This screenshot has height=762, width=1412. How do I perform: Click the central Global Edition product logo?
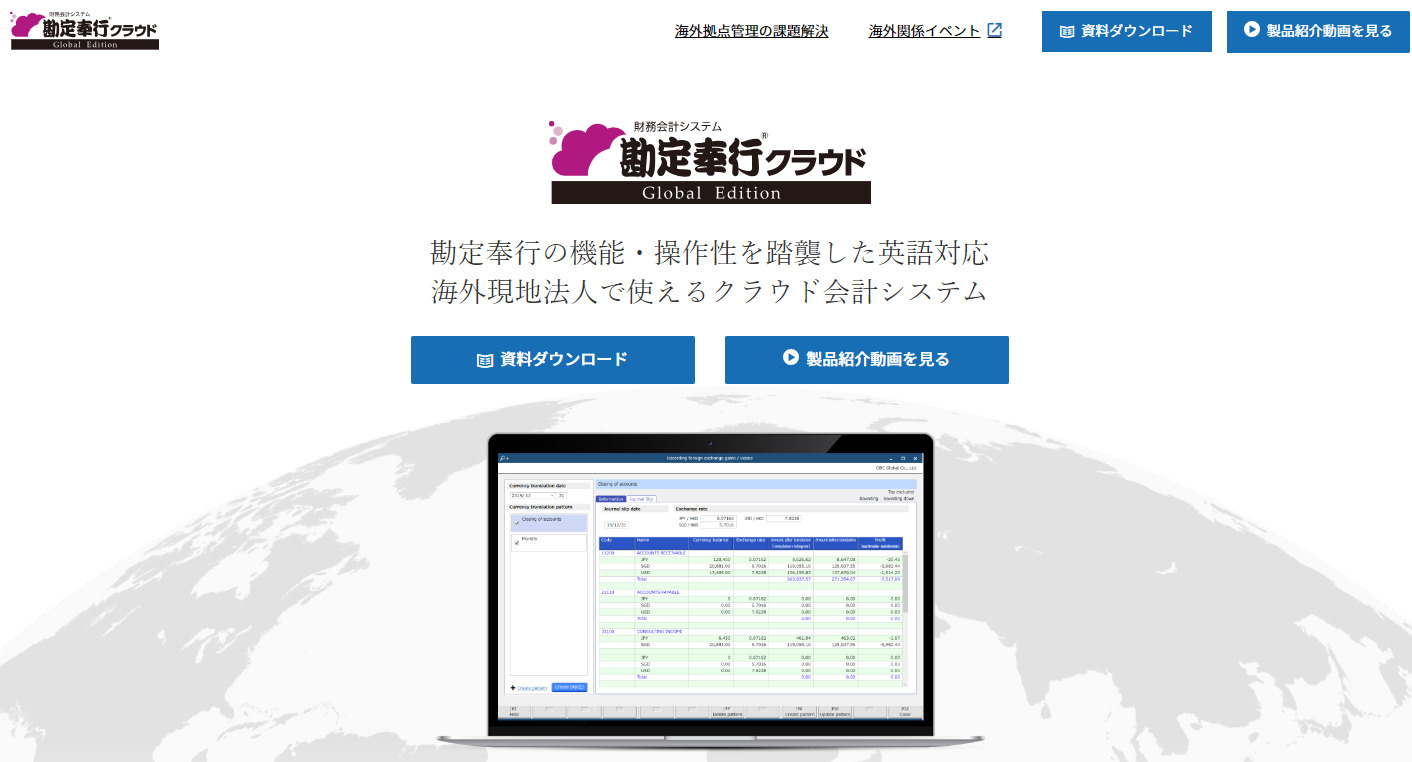tap(710, 162)
